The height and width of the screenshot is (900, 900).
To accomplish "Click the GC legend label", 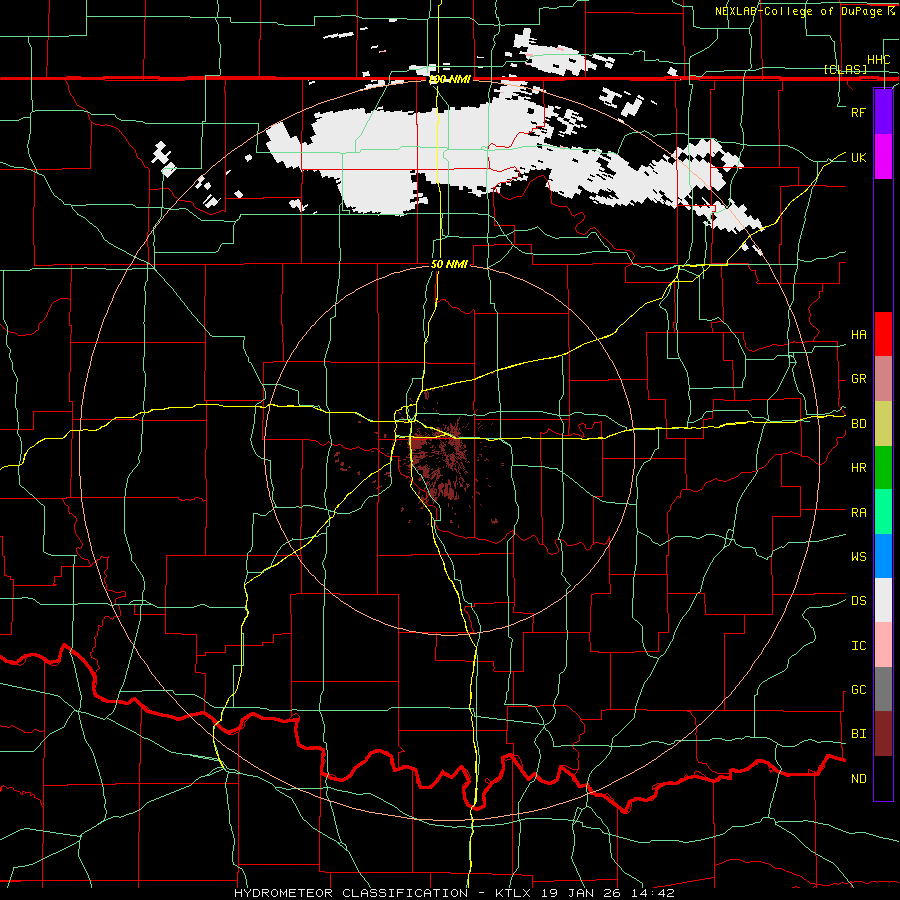I will pyautogui.click(x=858, y=689).
